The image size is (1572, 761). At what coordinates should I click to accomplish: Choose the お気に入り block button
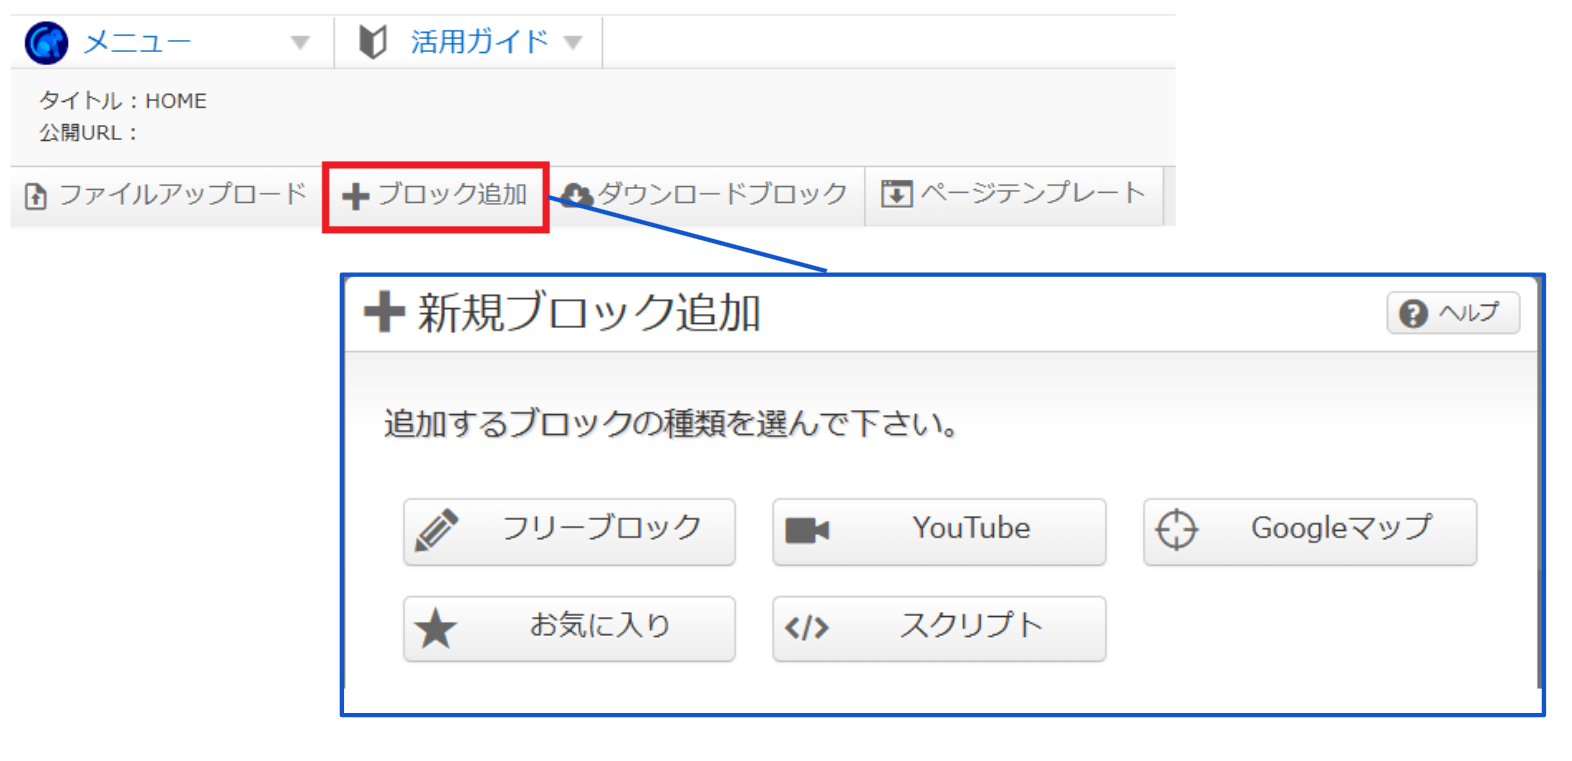tap(569, 628)
